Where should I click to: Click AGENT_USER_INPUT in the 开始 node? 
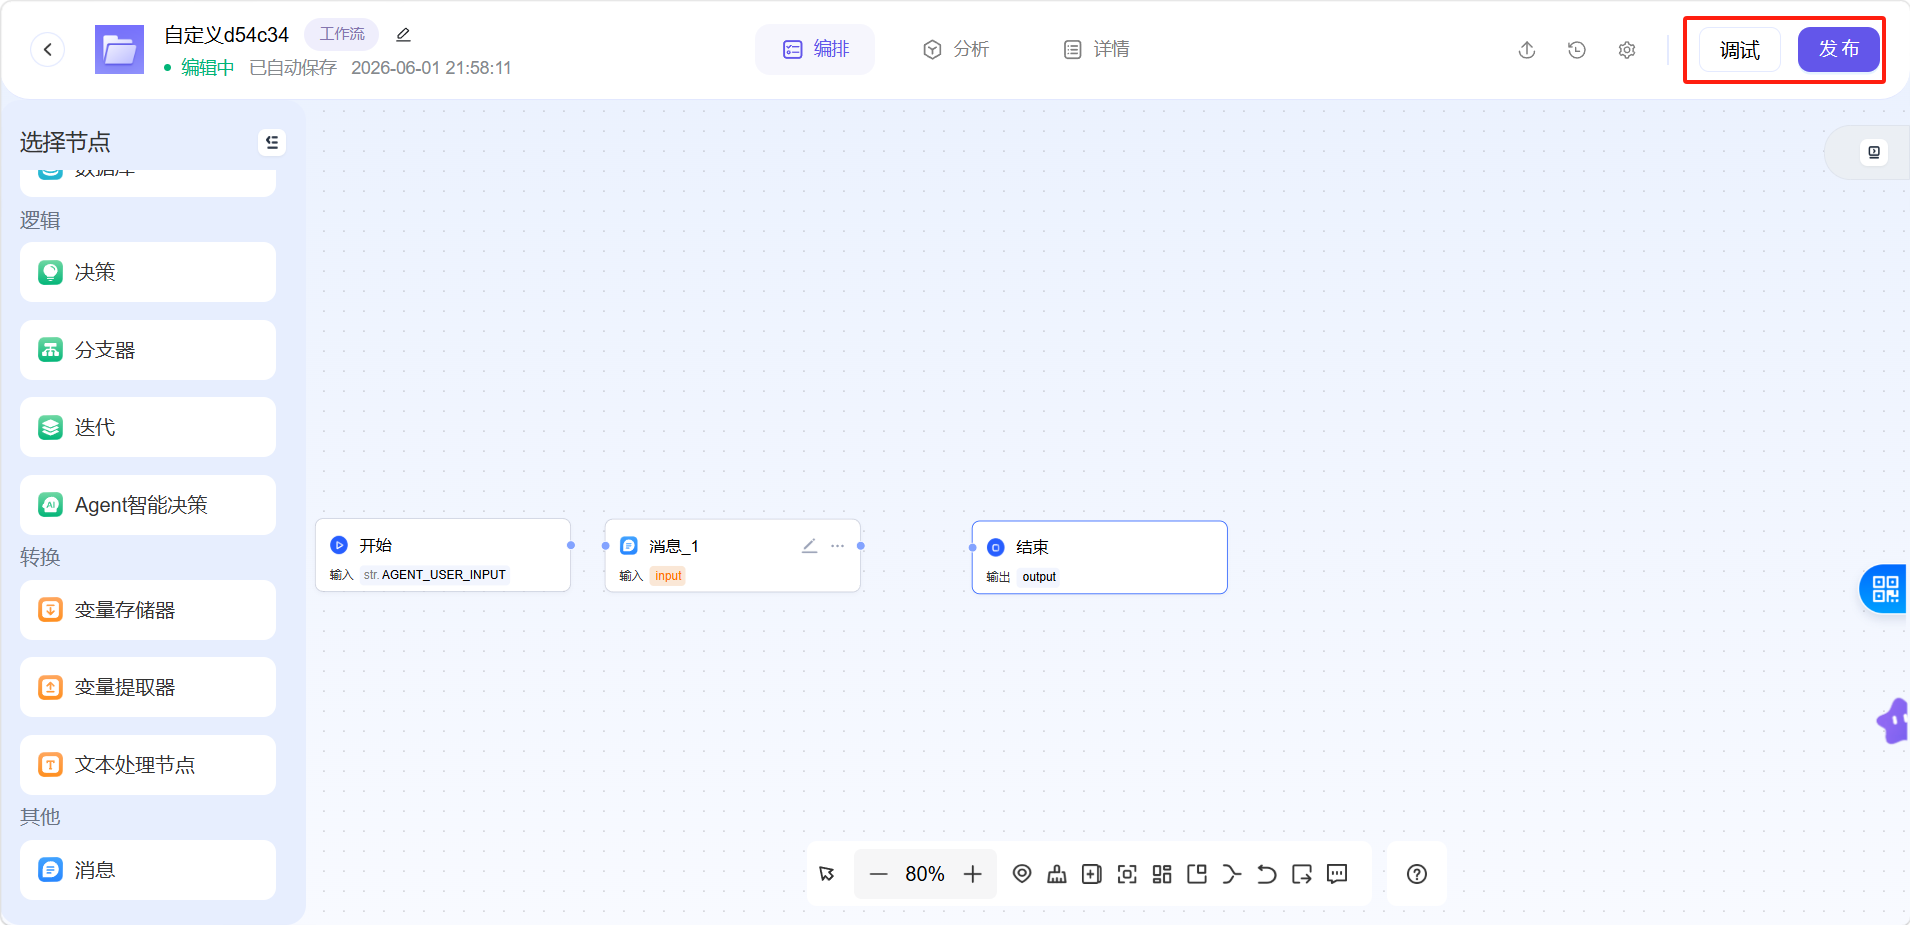pyautogui.click(x=444, y=575)
